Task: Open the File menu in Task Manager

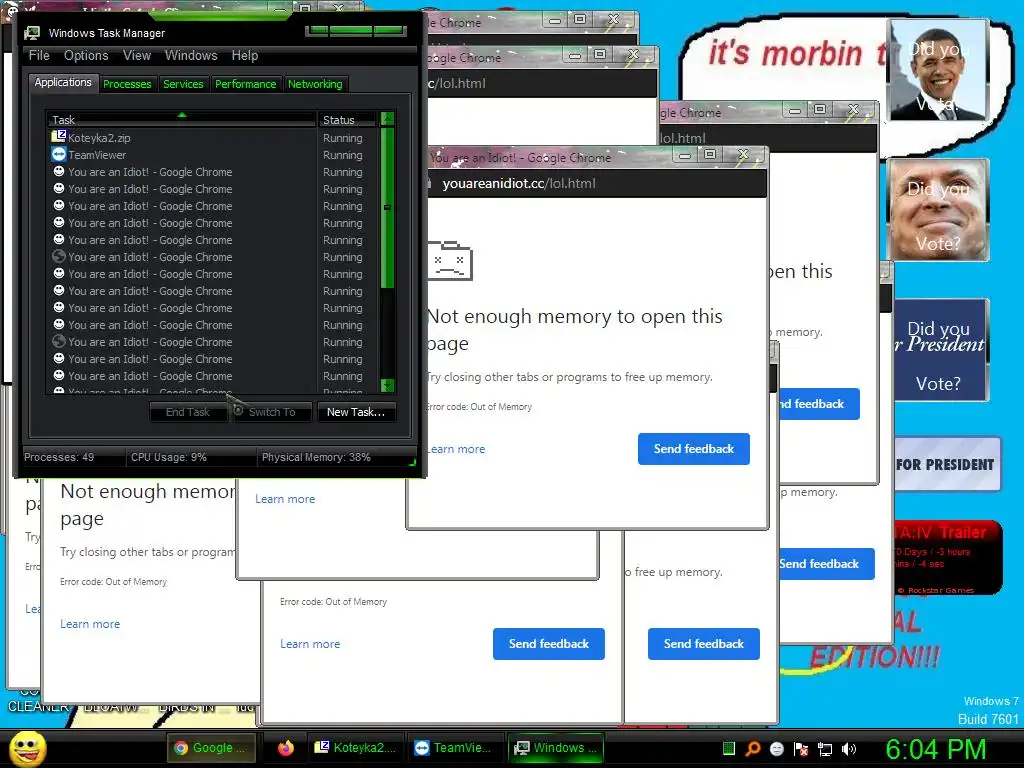Action: pyautogui.click(x=39, y=56)
